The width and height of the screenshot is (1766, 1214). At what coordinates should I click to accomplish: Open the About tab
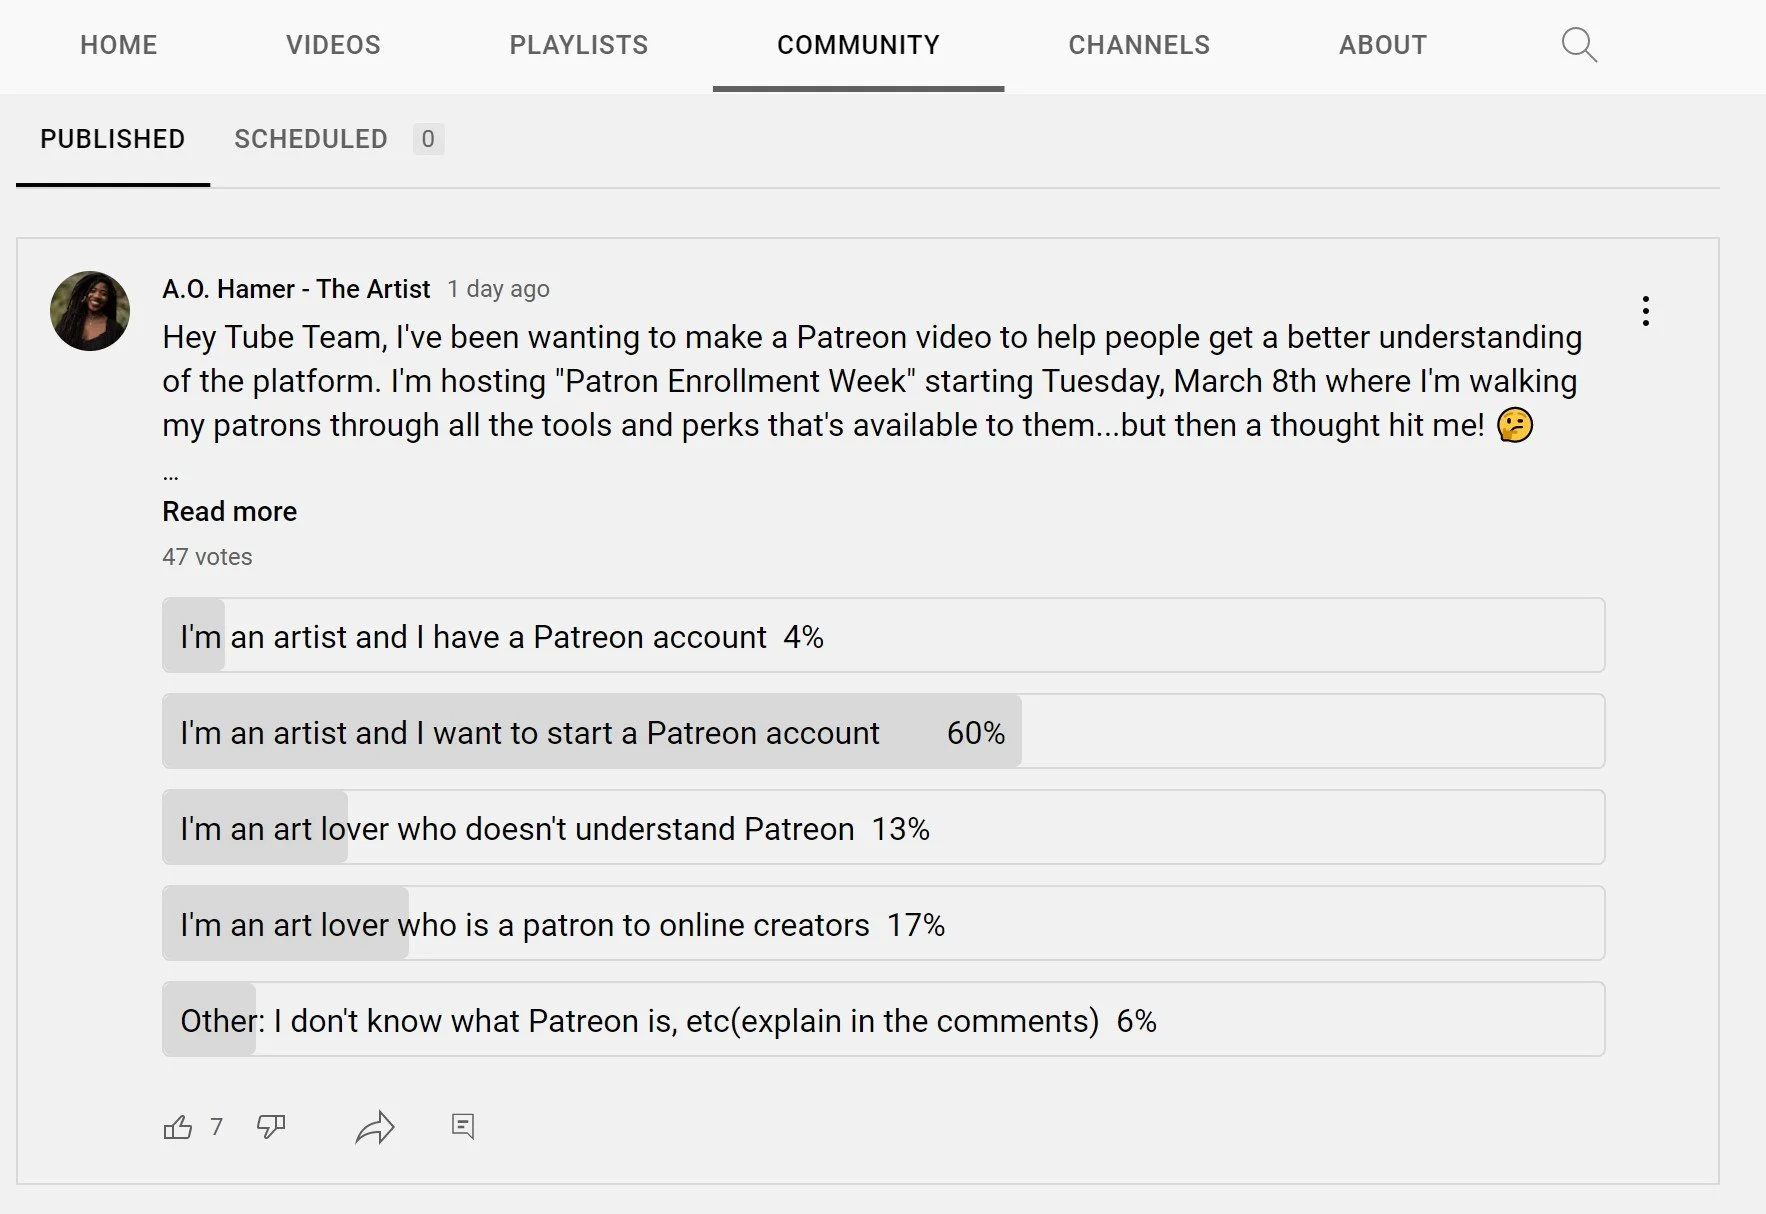click(x=1383, y=45)
